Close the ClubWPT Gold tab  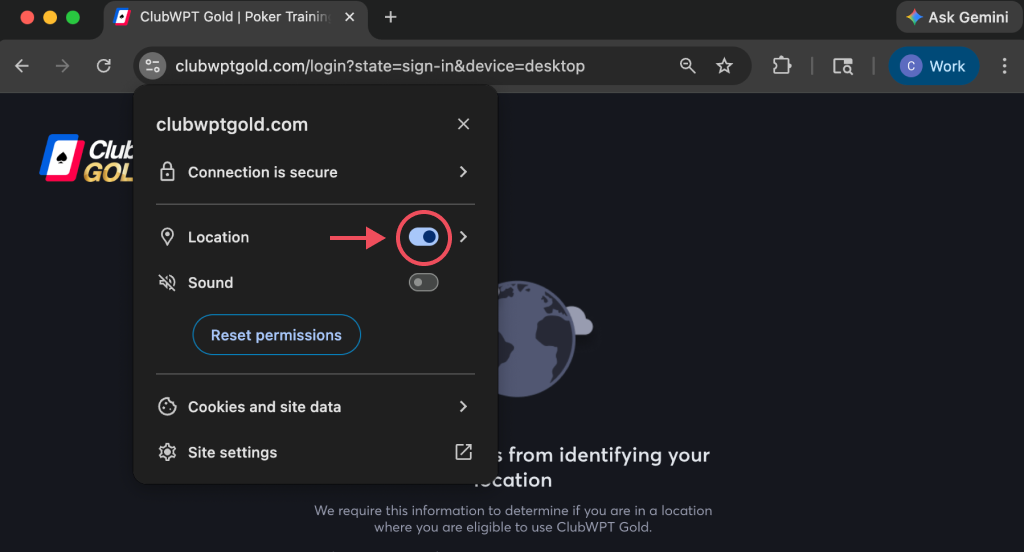349,18
